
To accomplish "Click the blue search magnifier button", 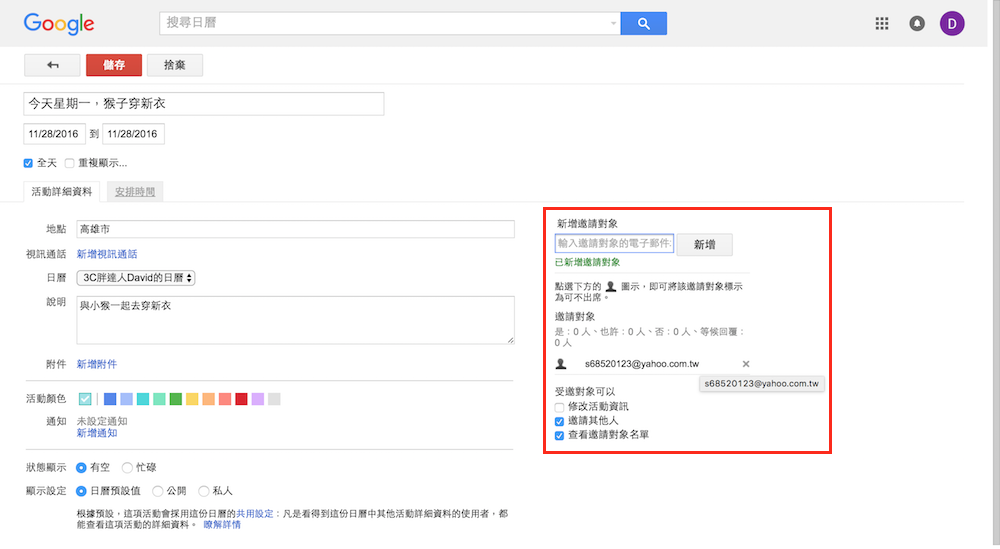I will point(643,24).
